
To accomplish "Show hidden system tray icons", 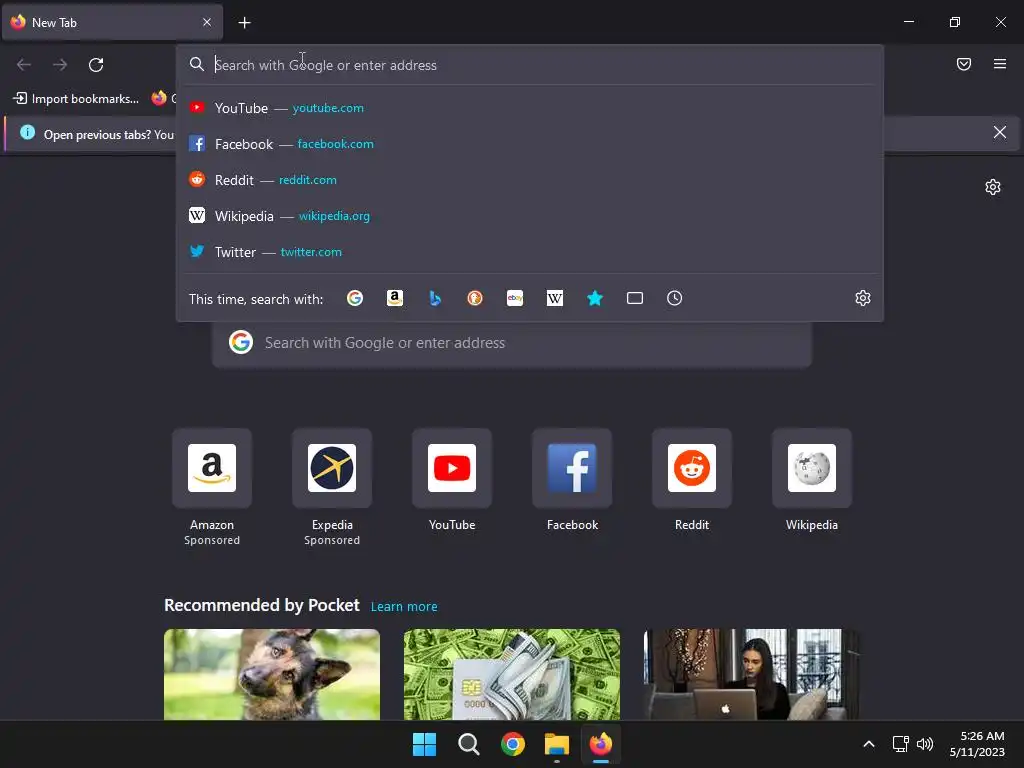I will tap(869, 744).
